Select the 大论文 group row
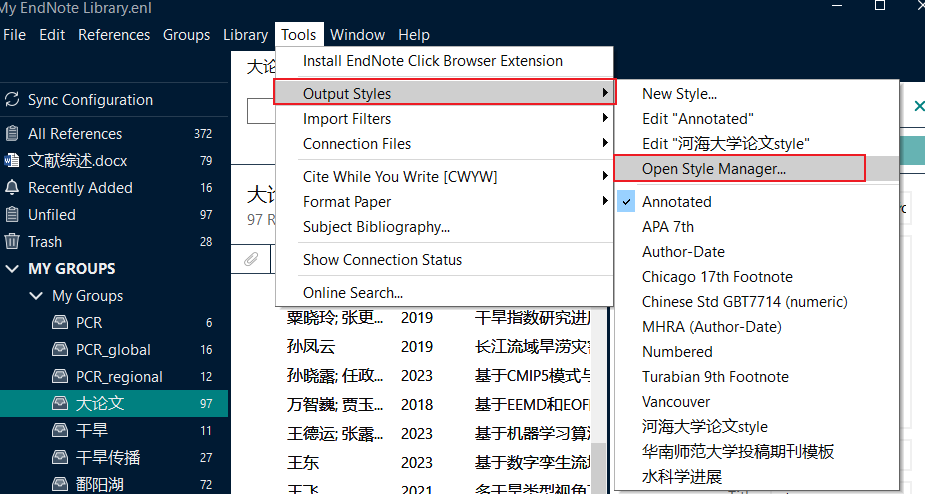The image size is (925, 494). click(x=114, y=403)
